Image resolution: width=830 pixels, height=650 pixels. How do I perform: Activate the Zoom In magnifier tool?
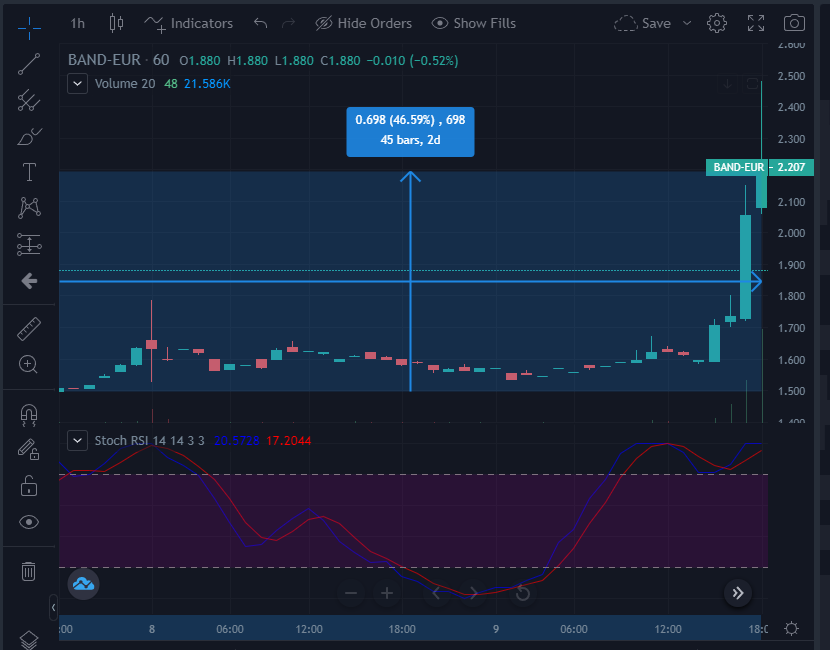(x=28, y=364)
